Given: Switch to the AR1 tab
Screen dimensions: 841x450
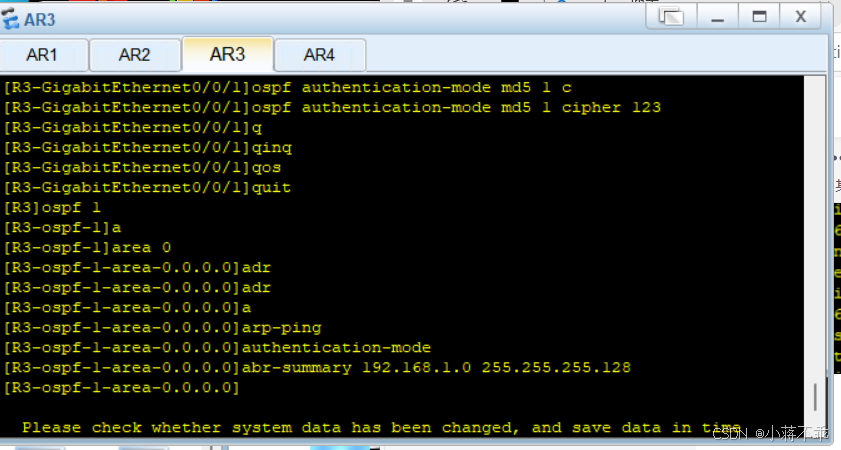Looking at the screenshot, I should (42, 55).
